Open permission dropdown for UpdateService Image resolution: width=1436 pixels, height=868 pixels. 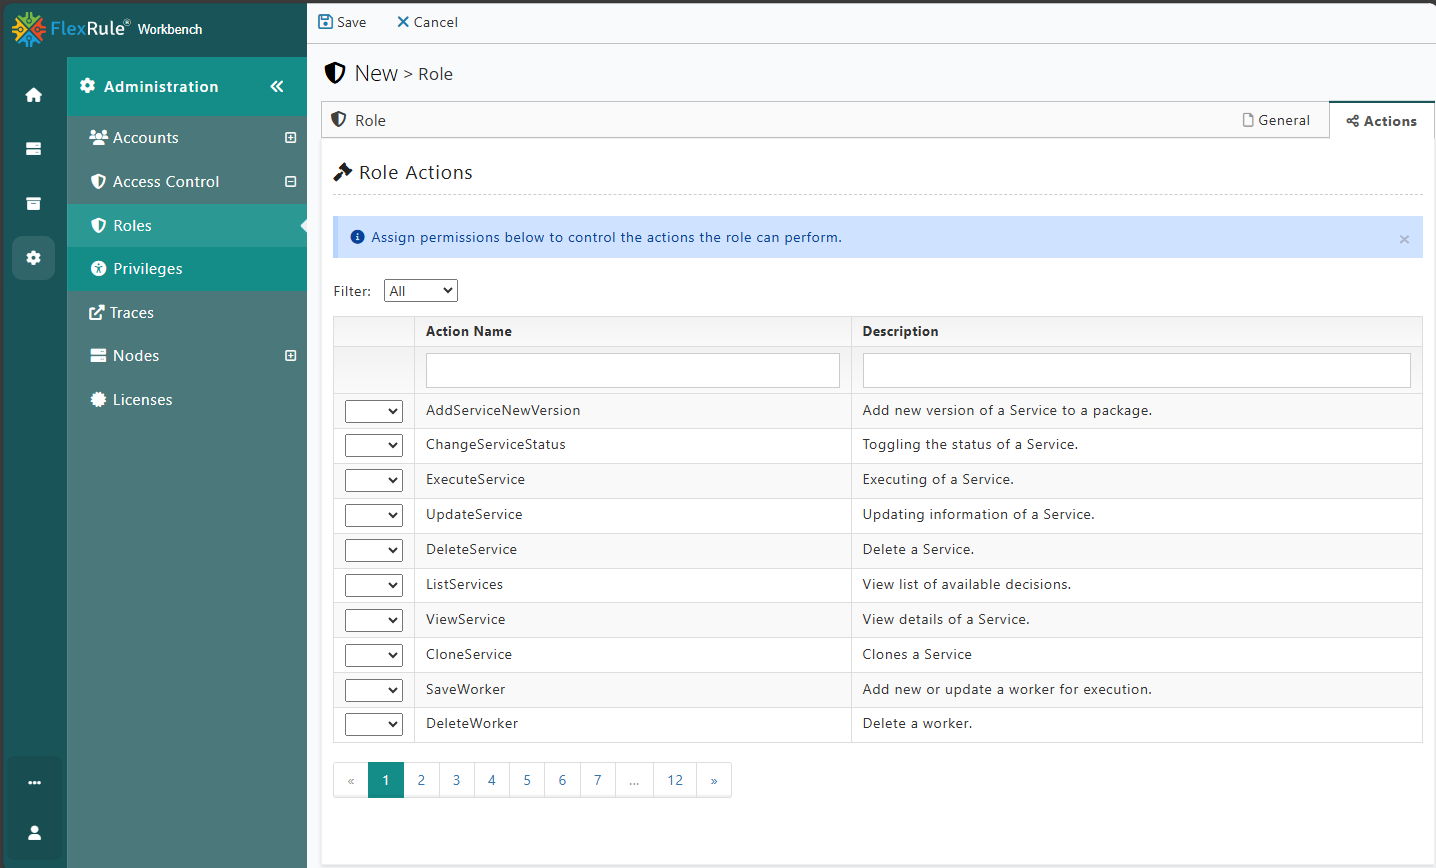pos(374,515)
